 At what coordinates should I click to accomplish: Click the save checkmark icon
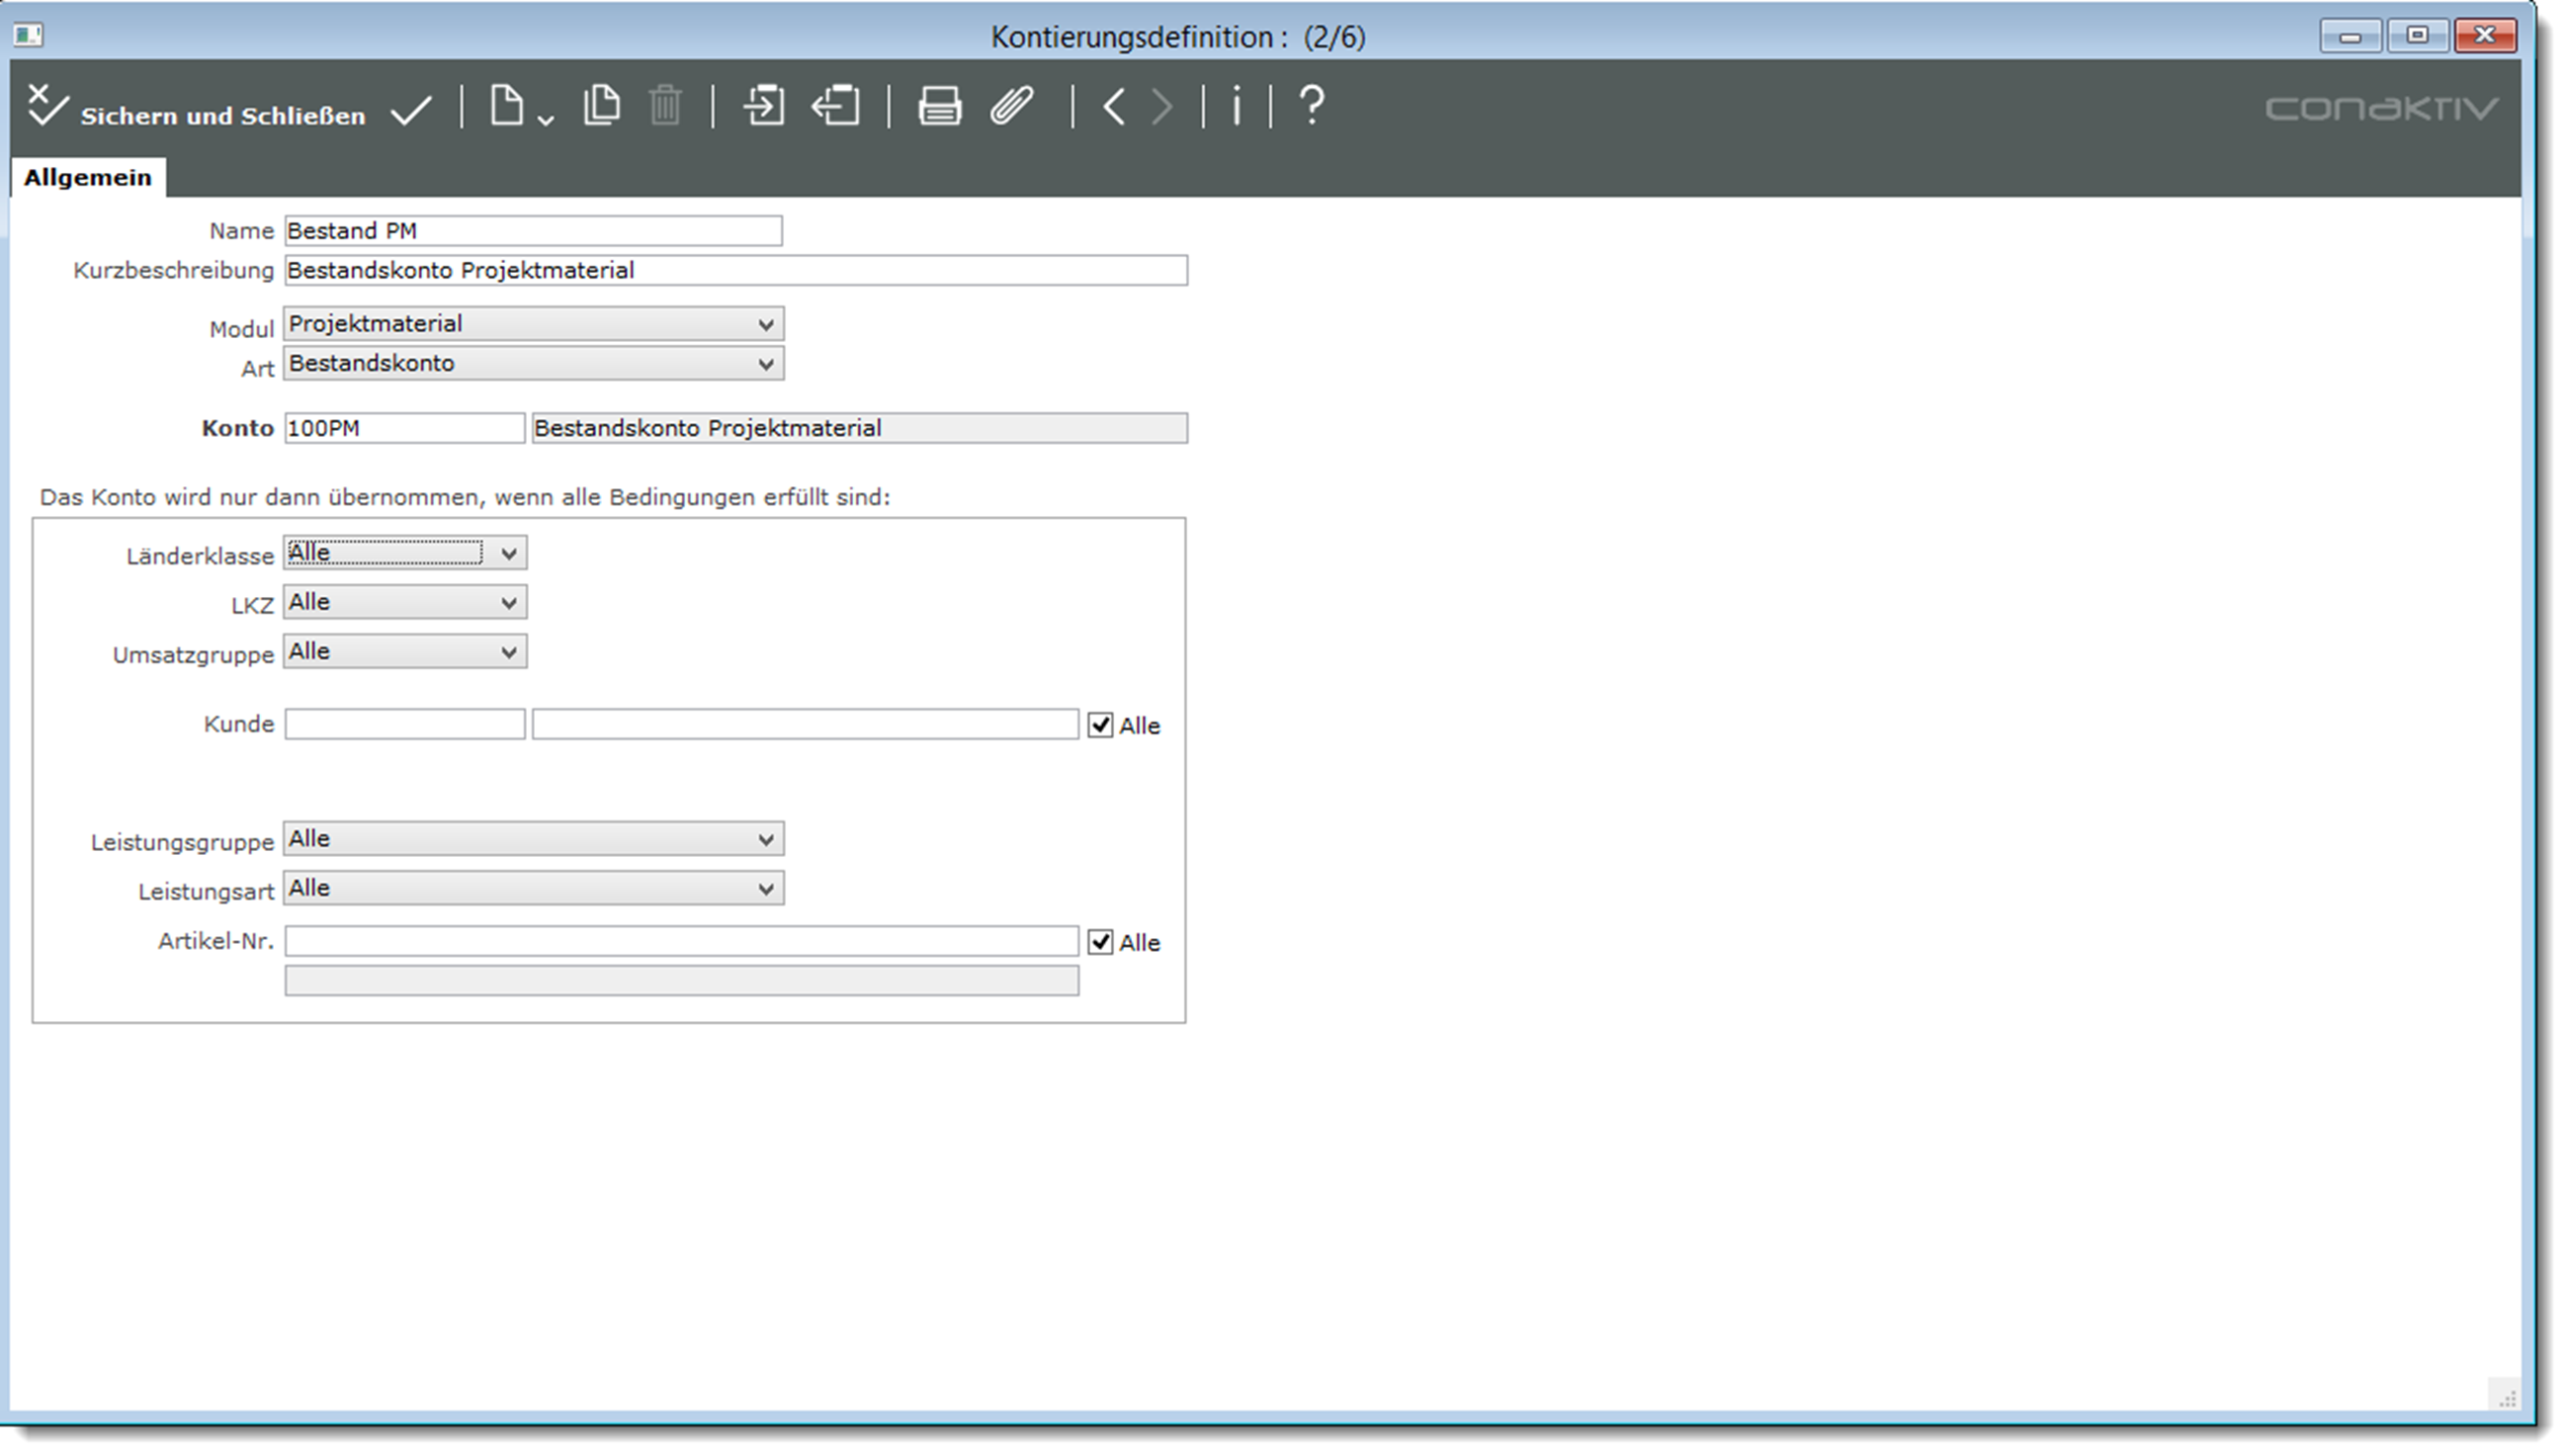click(x=411, y=109)
